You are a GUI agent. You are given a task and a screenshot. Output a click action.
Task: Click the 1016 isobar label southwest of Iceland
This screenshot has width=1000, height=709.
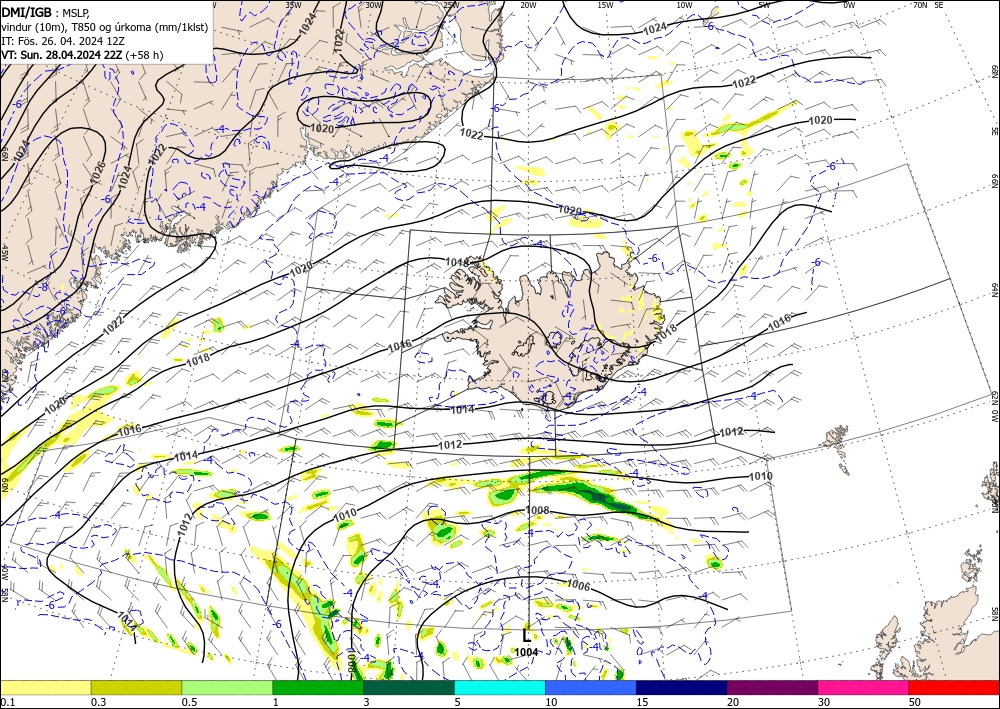pos(400,346)
